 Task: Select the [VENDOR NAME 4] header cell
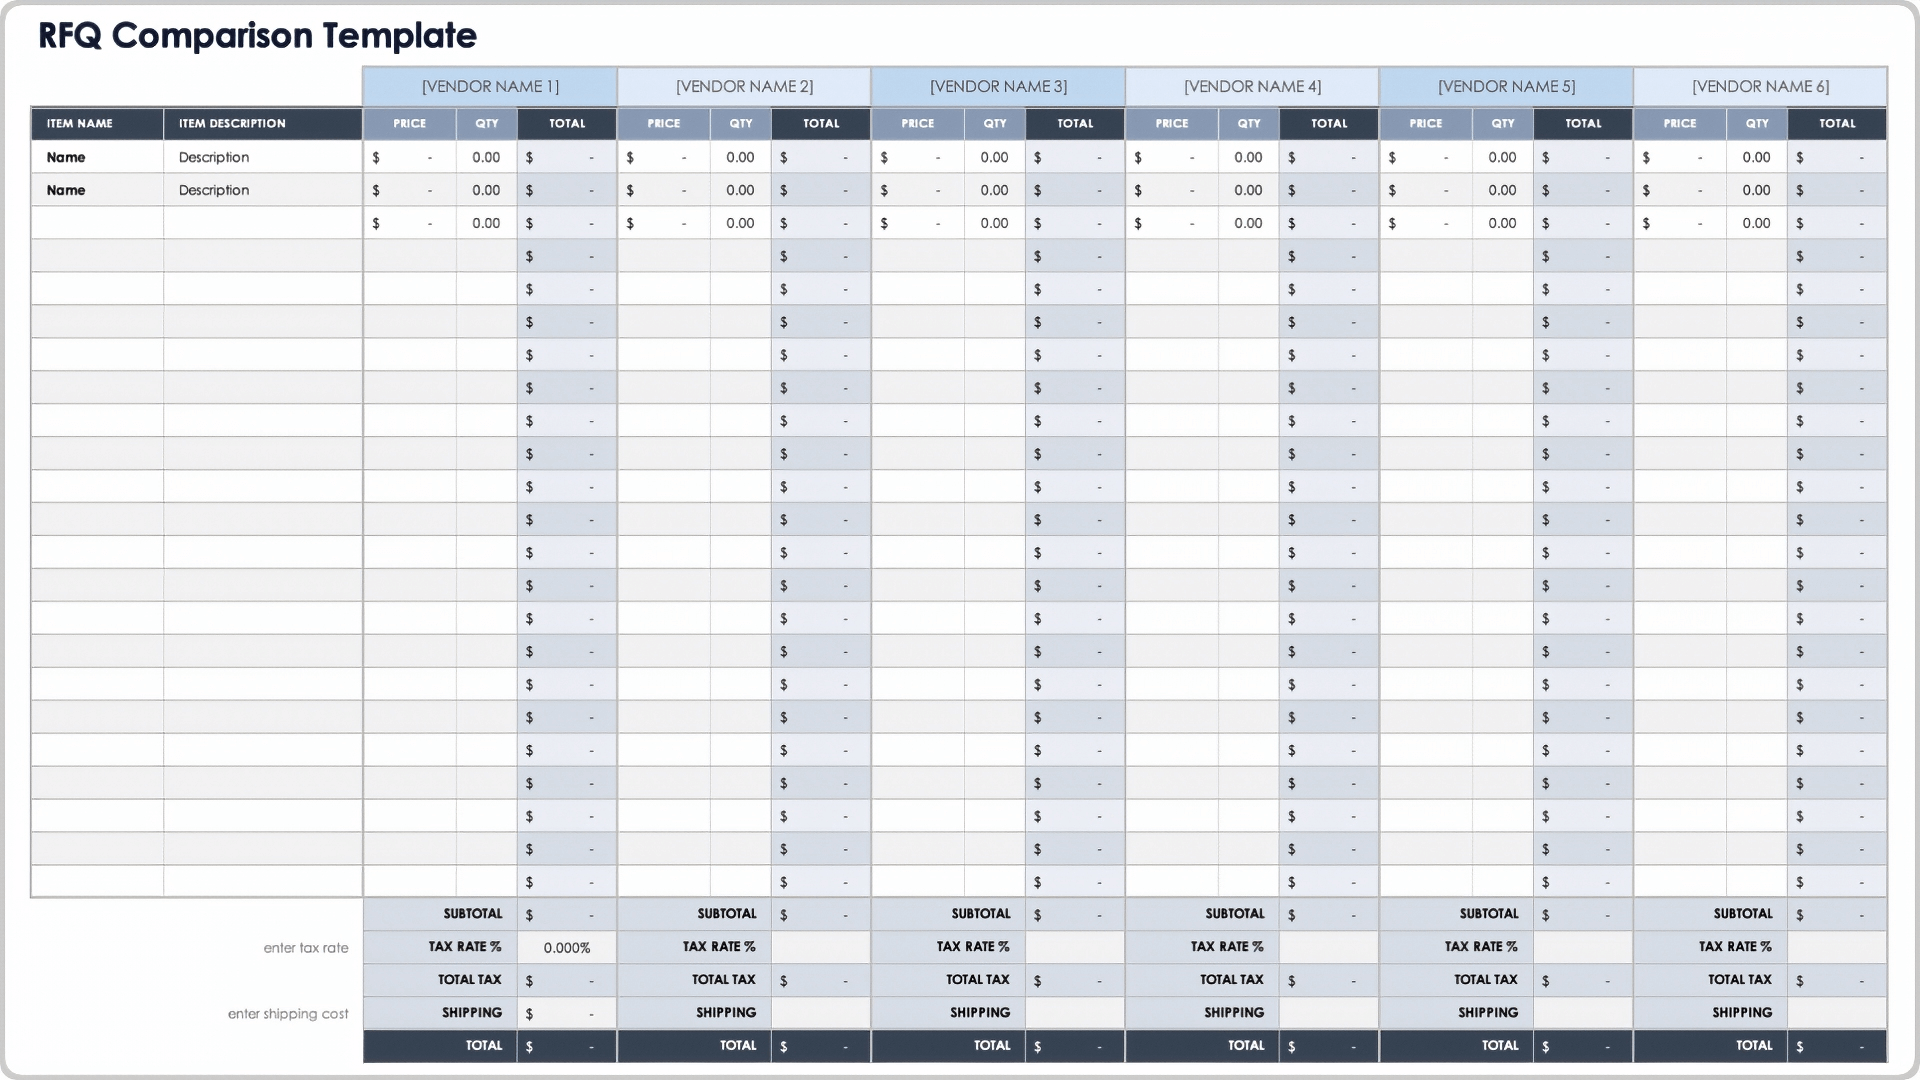click(1252, 87)
